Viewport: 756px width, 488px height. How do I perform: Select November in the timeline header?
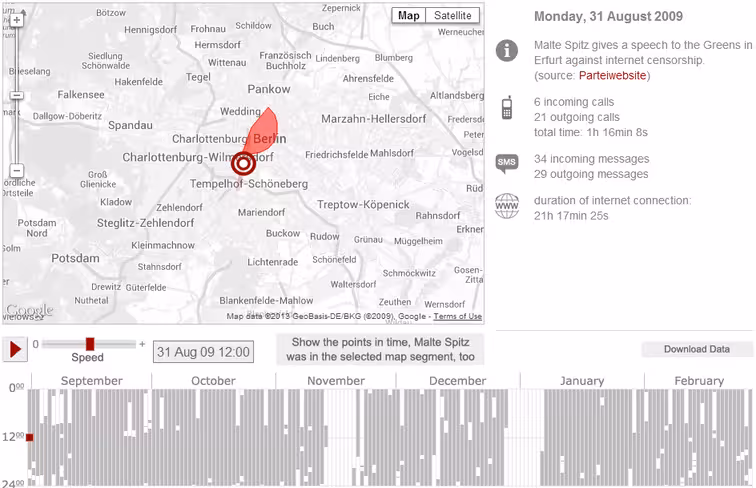(x=336, y=380)
